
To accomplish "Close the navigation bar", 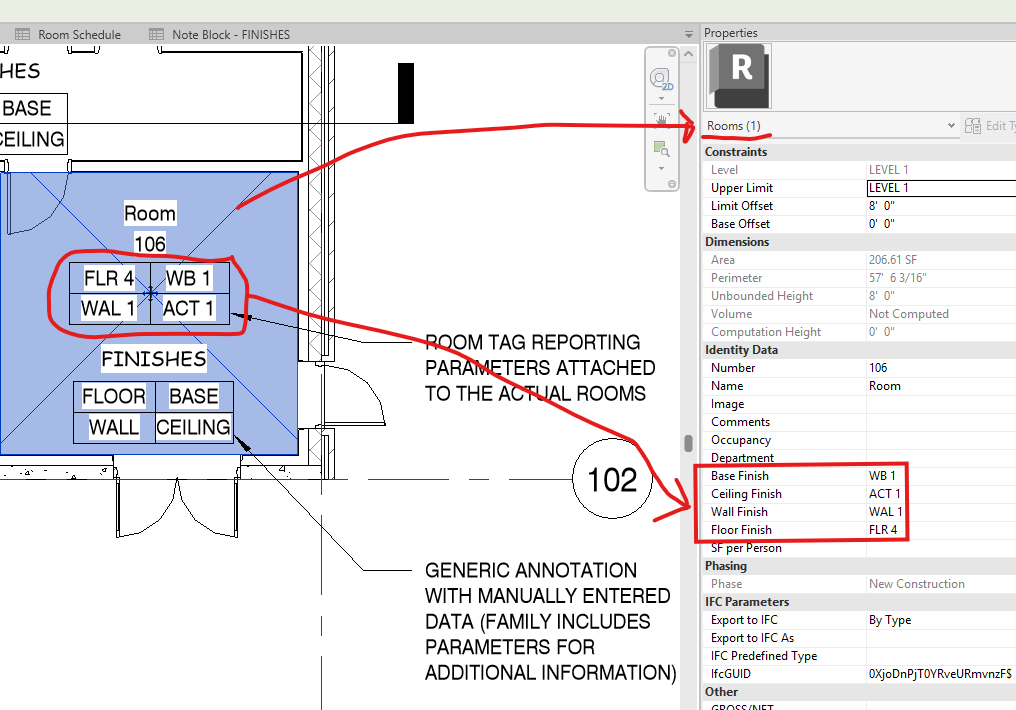I will tap(672, 53).
